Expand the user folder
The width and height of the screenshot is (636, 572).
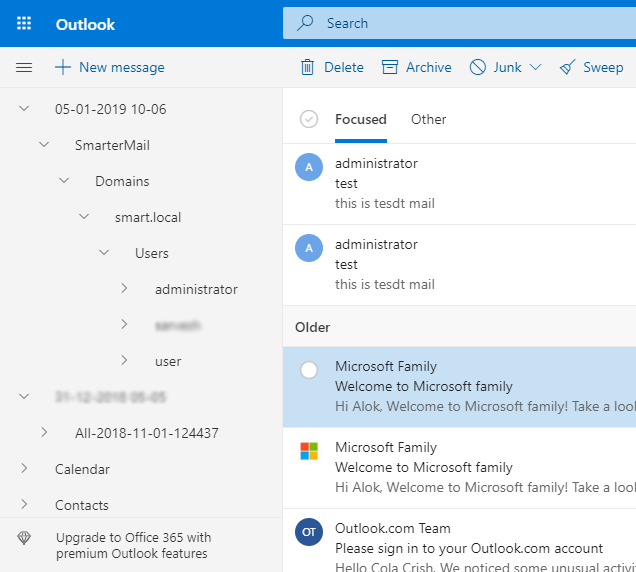tap(124, 360)
